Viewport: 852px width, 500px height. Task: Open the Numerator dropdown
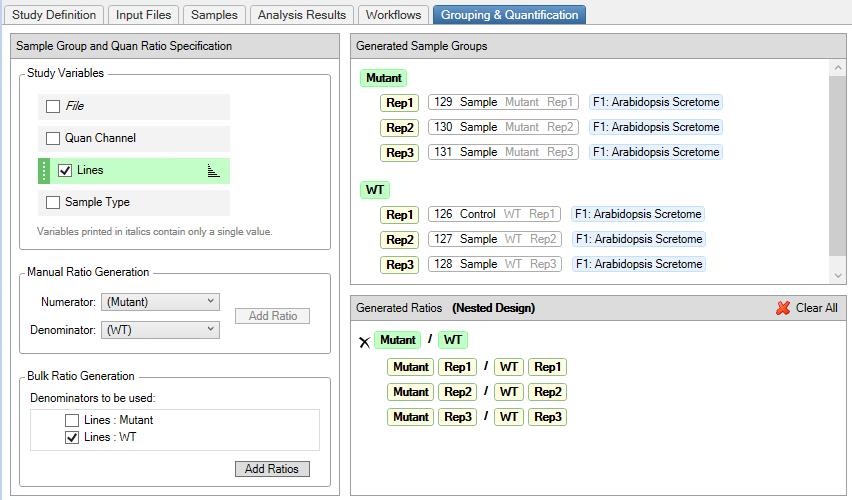click(160, 302)
